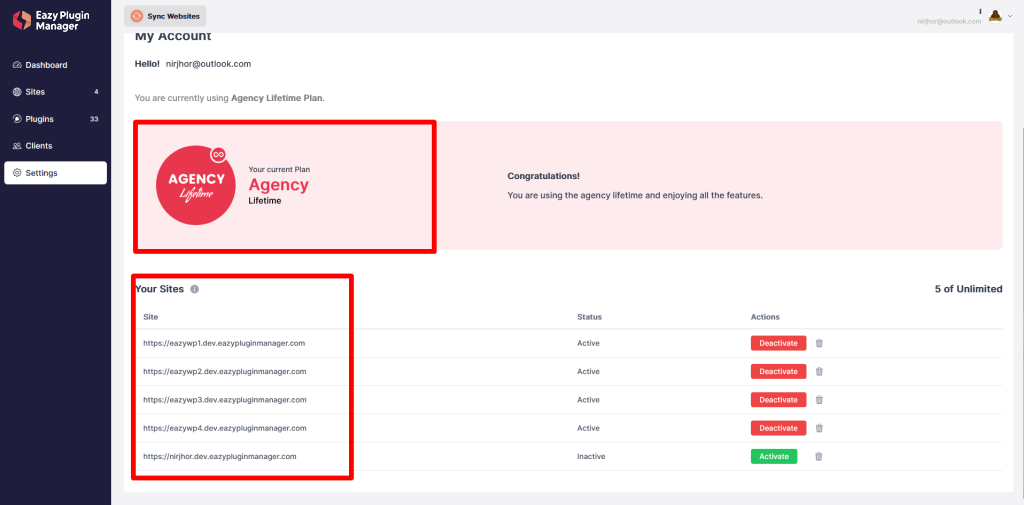Image resolution: width=1024 pixels, height=505 pixels.
Task: Delete the eazywp3 site using its trash icon
Action: 819,400
